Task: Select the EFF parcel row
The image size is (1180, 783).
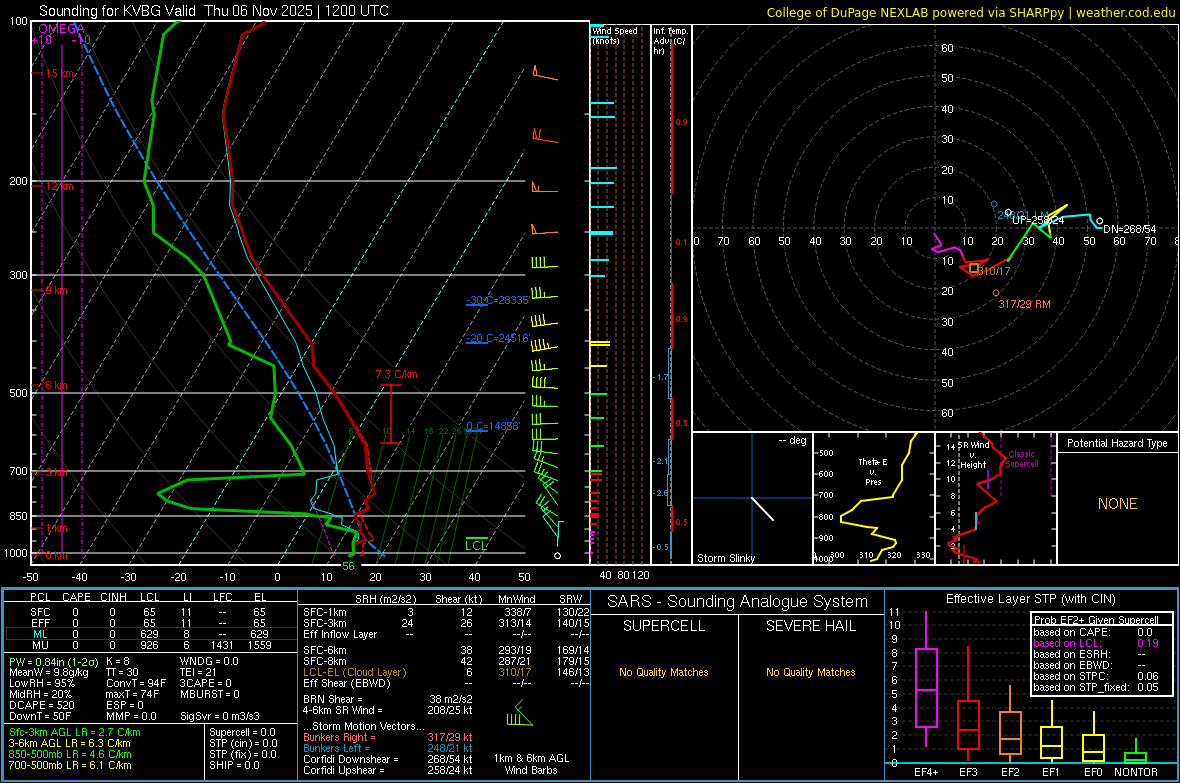Action: [x=150, y=623]
